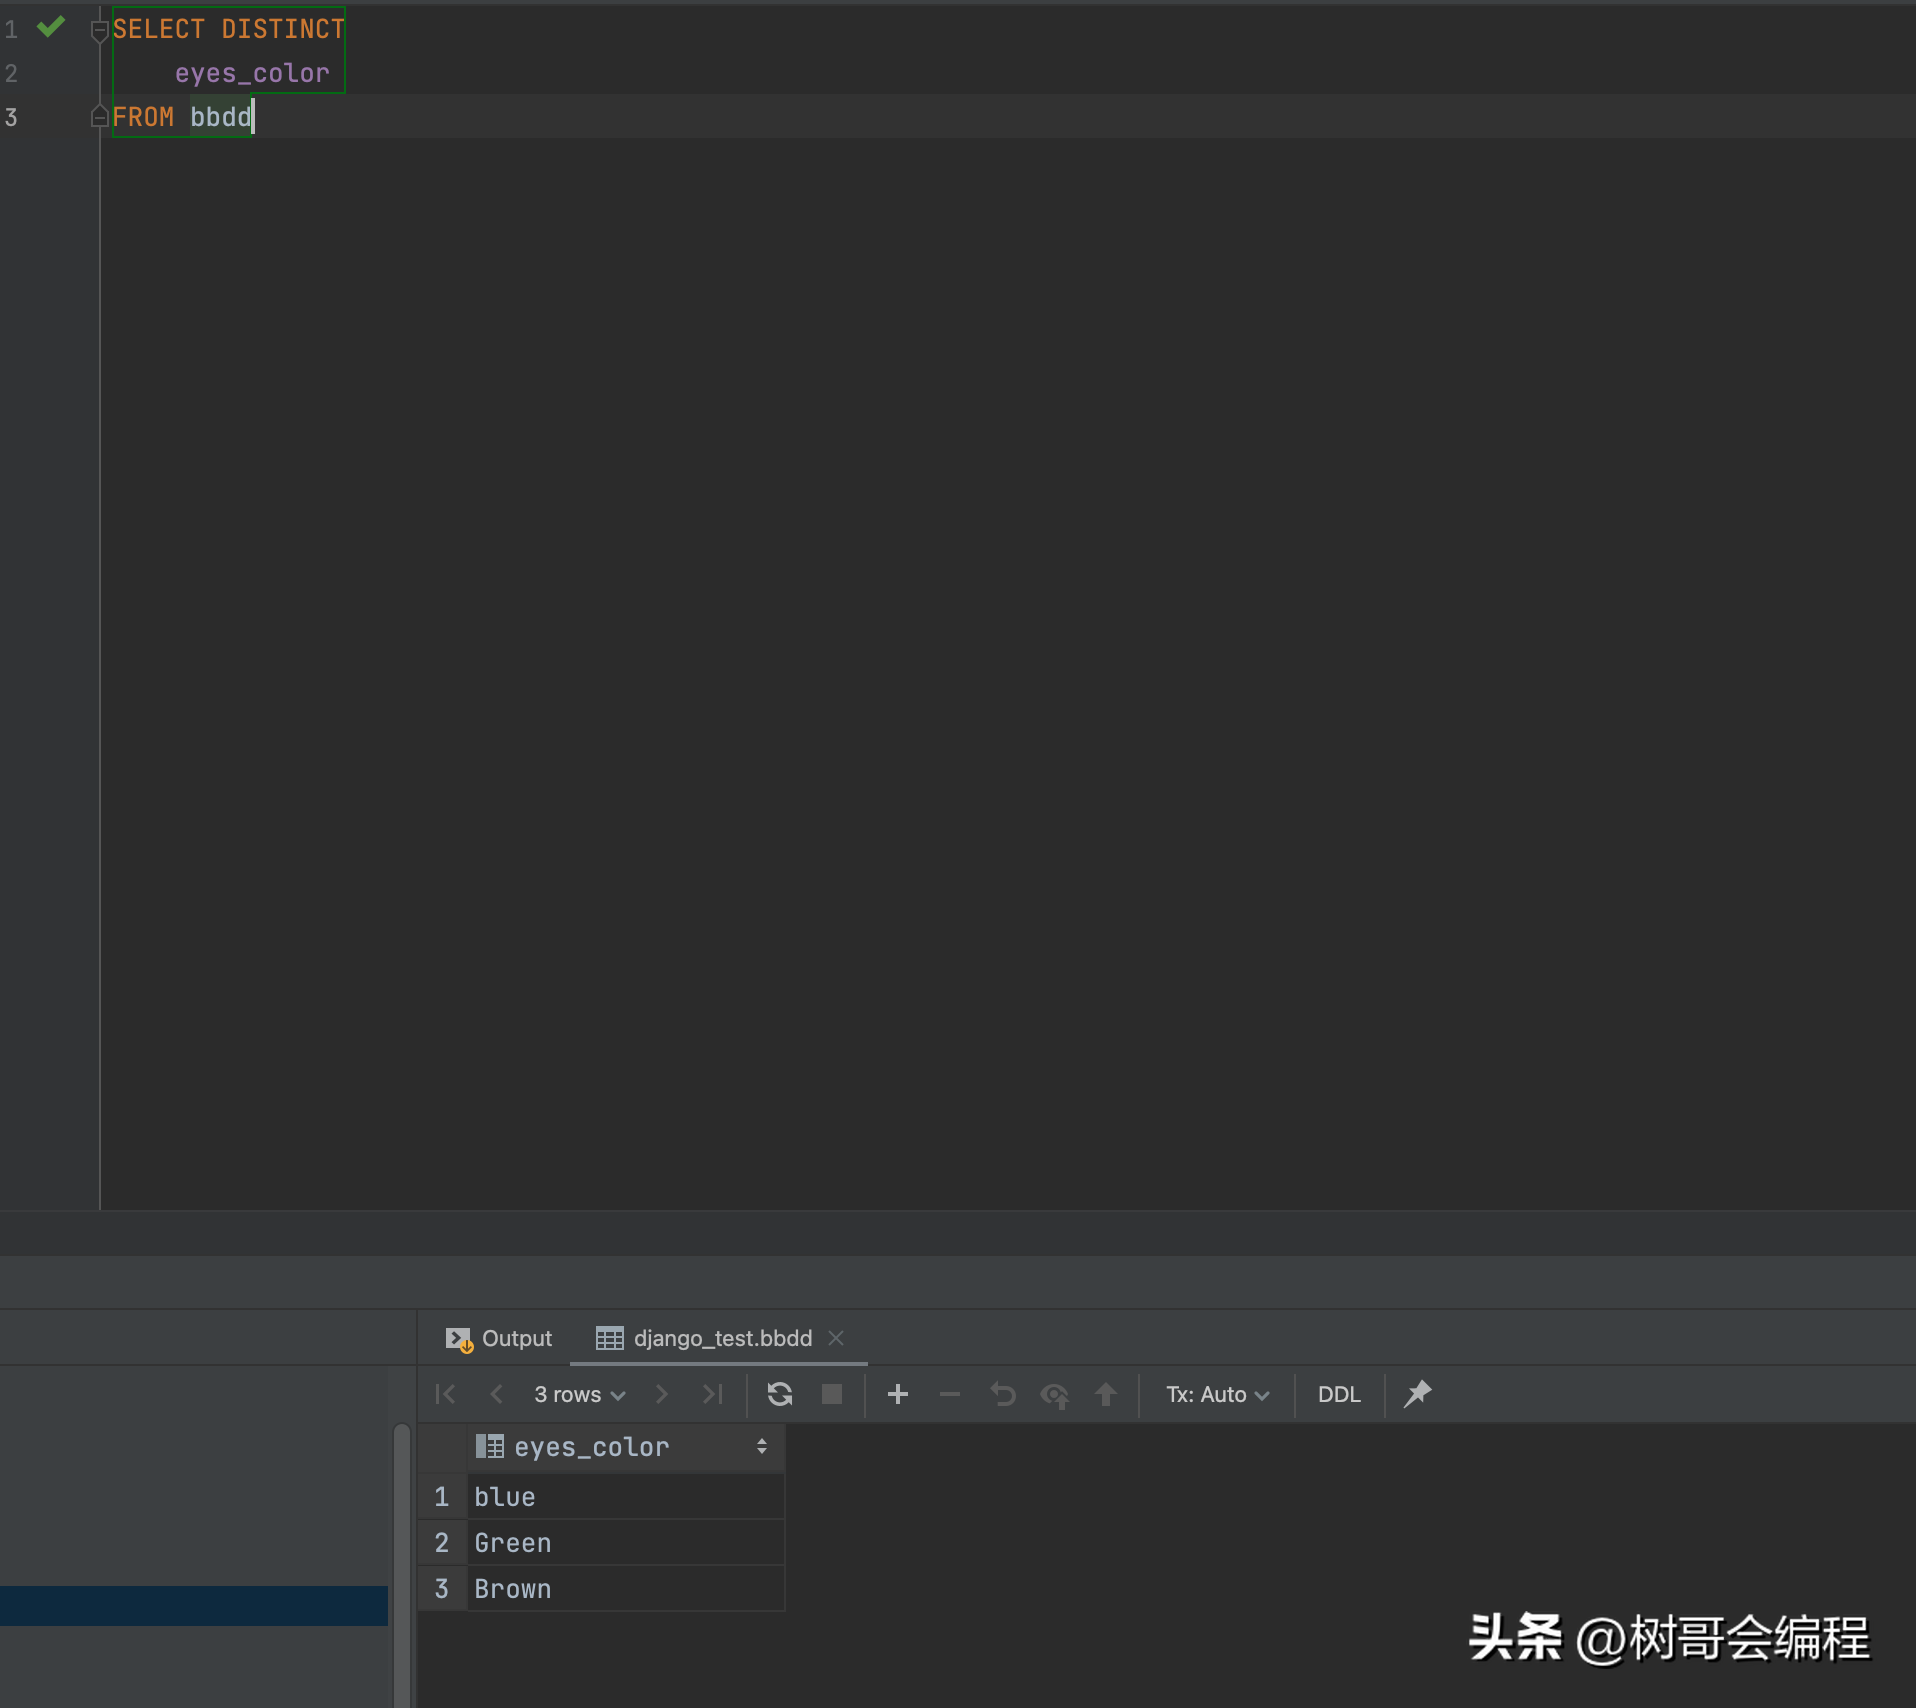Click line number 2 in gutter
Viewport: 1916px width, 1708px height.
click(11, 73)
